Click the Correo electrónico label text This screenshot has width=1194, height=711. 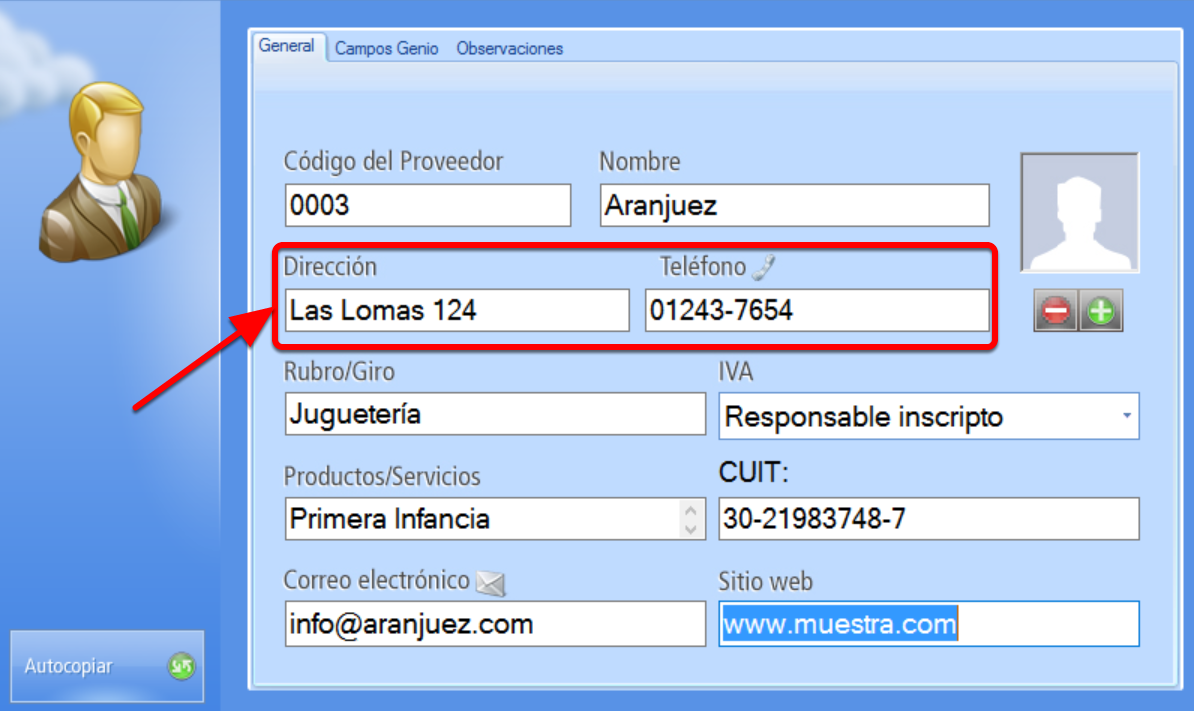[376, 580]
